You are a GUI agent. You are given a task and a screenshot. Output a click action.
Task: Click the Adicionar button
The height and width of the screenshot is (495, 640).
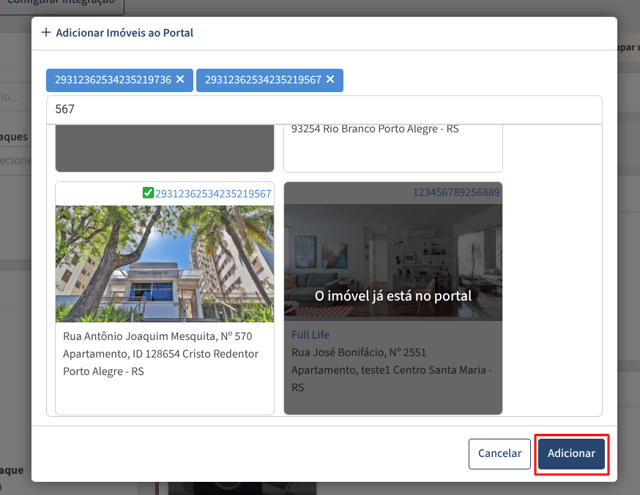[571, 453]
